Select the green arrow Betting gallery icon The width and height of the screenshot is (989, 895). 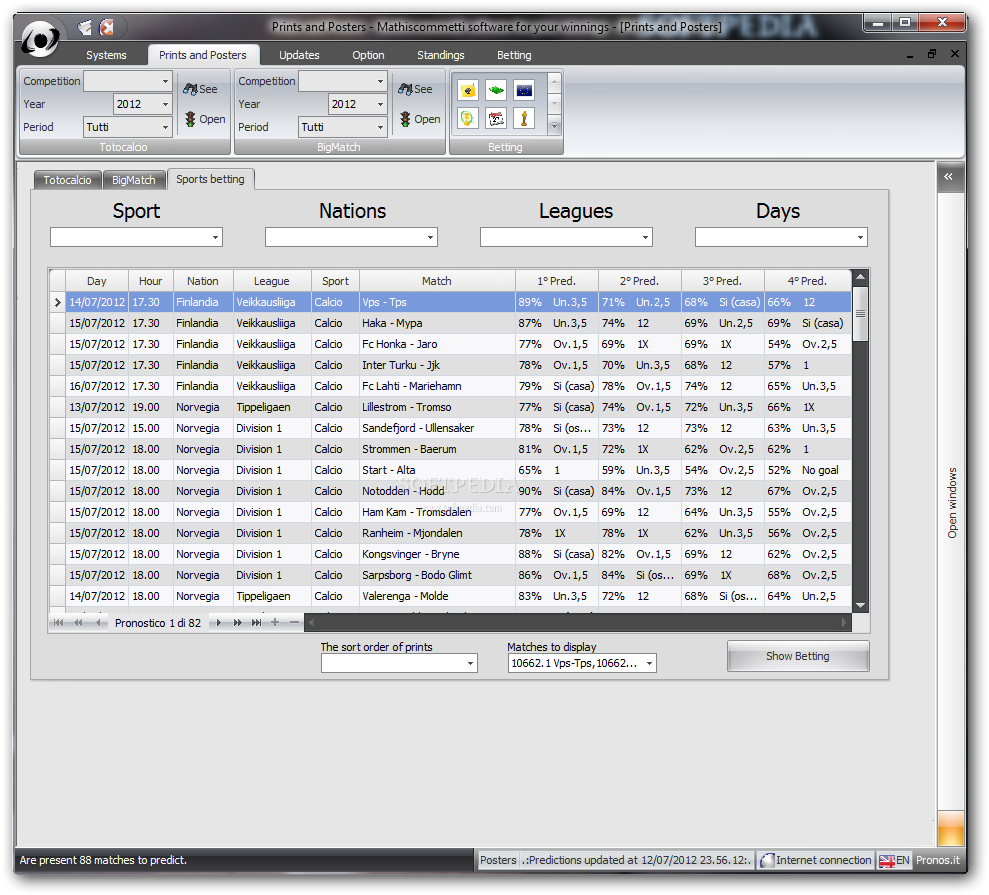click(x=496, y=90)
